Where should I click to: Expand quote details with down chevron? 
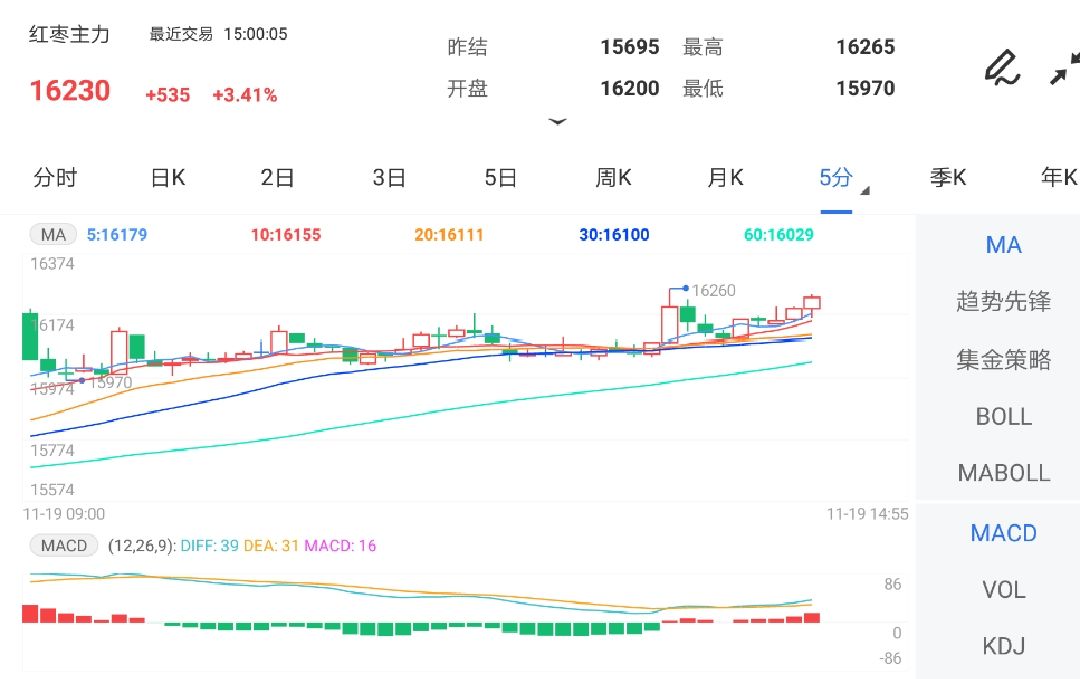coord(557,122)
